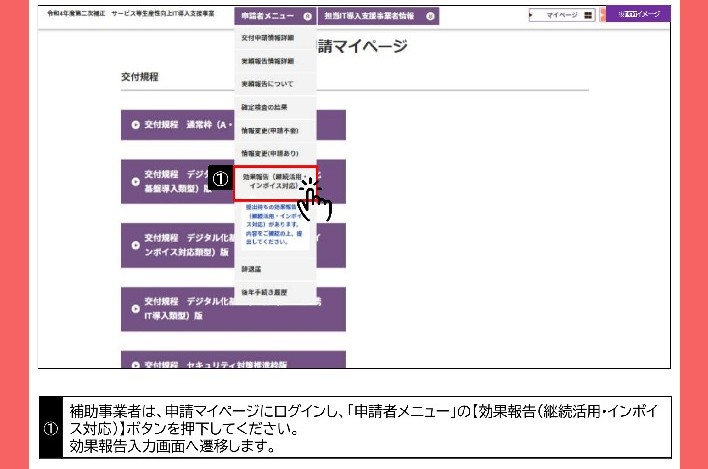This screenshot has height=469, width=708.
Task: Select 情報変更(申請あり) menu item
Action: (x=269, y=153)
